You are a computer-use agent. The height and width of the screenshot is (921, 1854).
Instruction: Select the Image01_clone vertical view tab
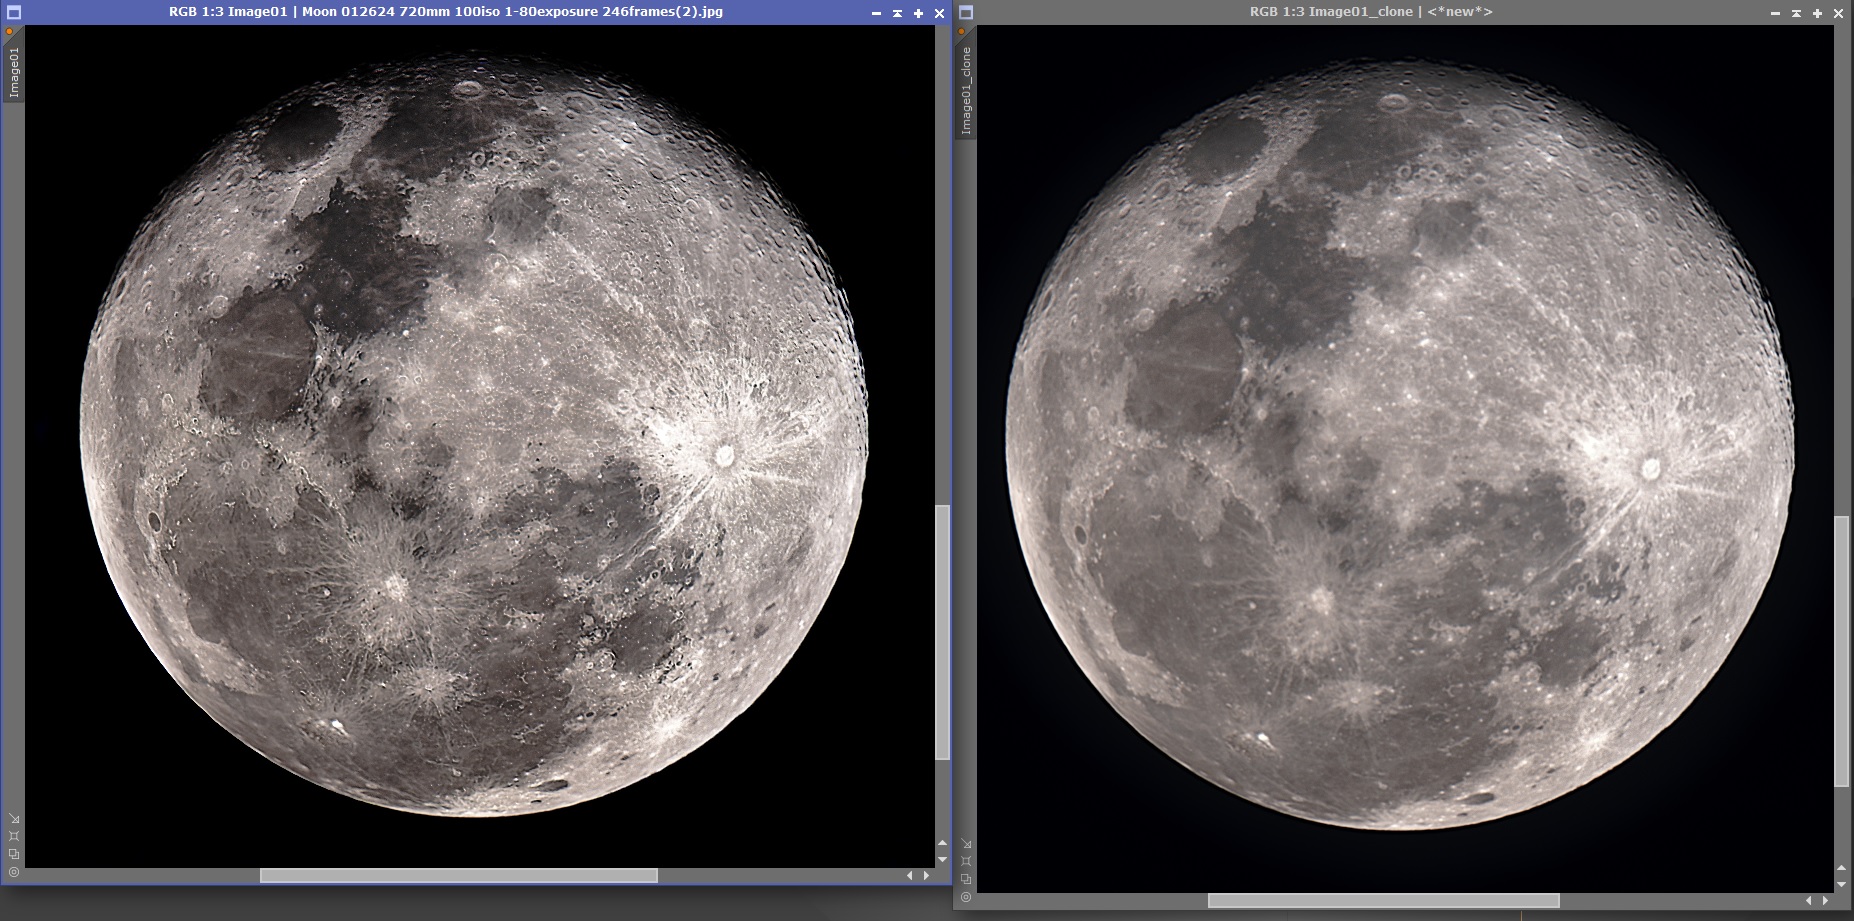click(x=966, y=90)
